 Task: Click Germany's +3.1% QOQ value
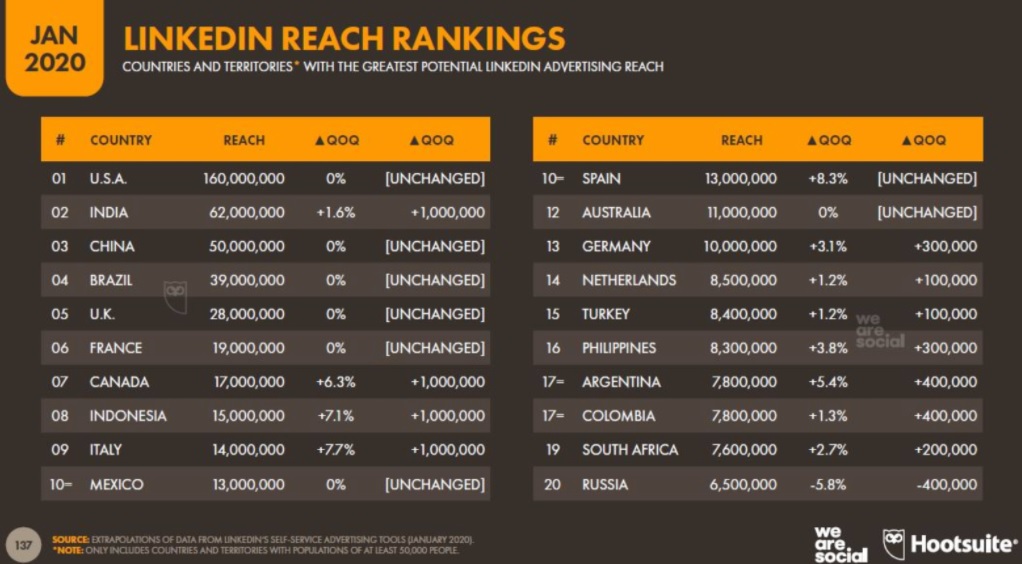click(x=829, y=246)
